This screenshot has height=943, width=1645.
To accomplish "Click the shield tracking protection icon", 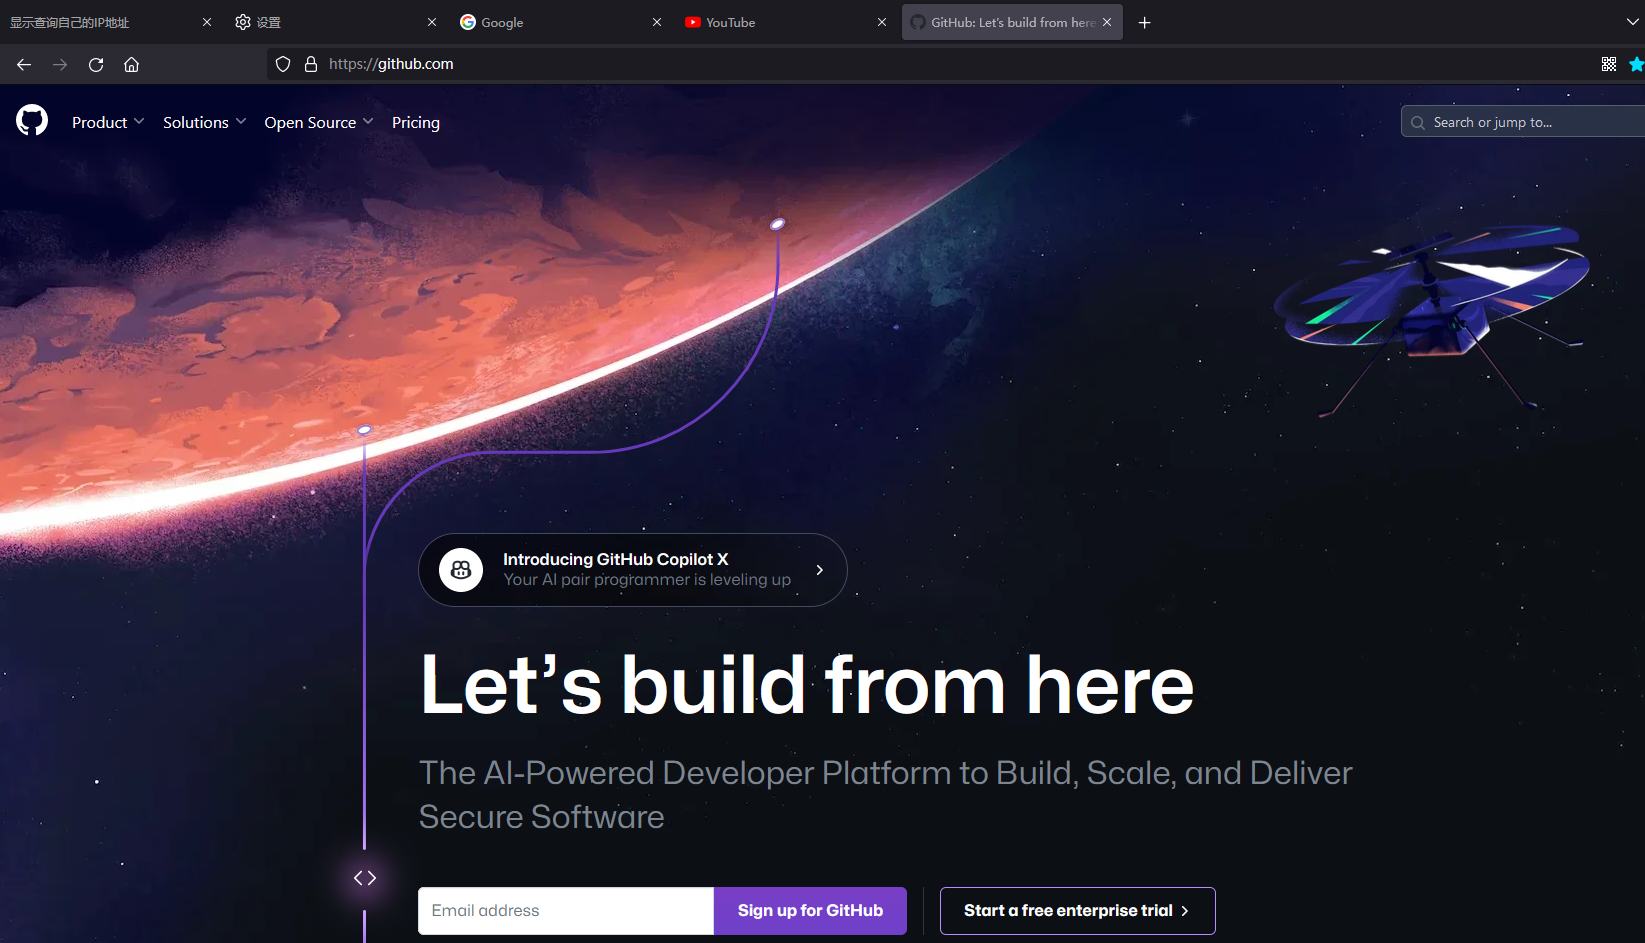I will pyautogui.click(x=283, y=64).
